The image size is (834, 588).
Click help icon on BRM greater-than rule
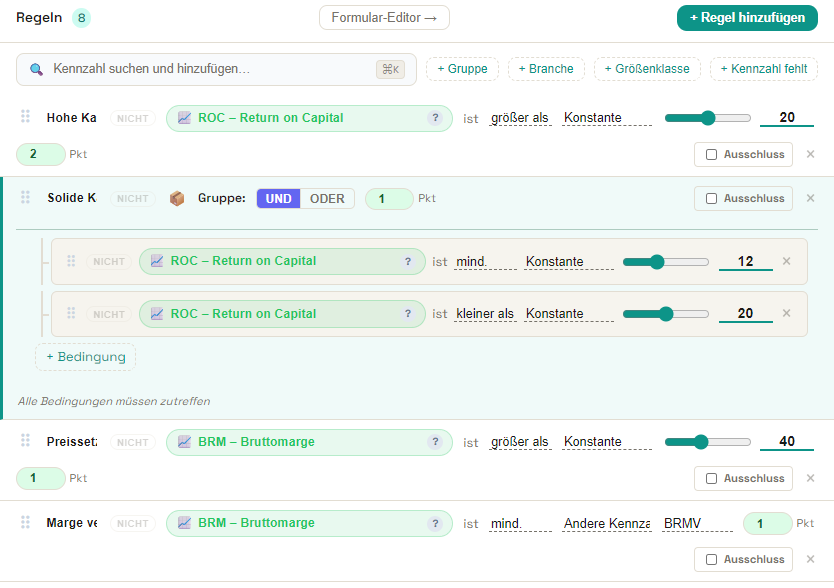[x=435, y=442]
